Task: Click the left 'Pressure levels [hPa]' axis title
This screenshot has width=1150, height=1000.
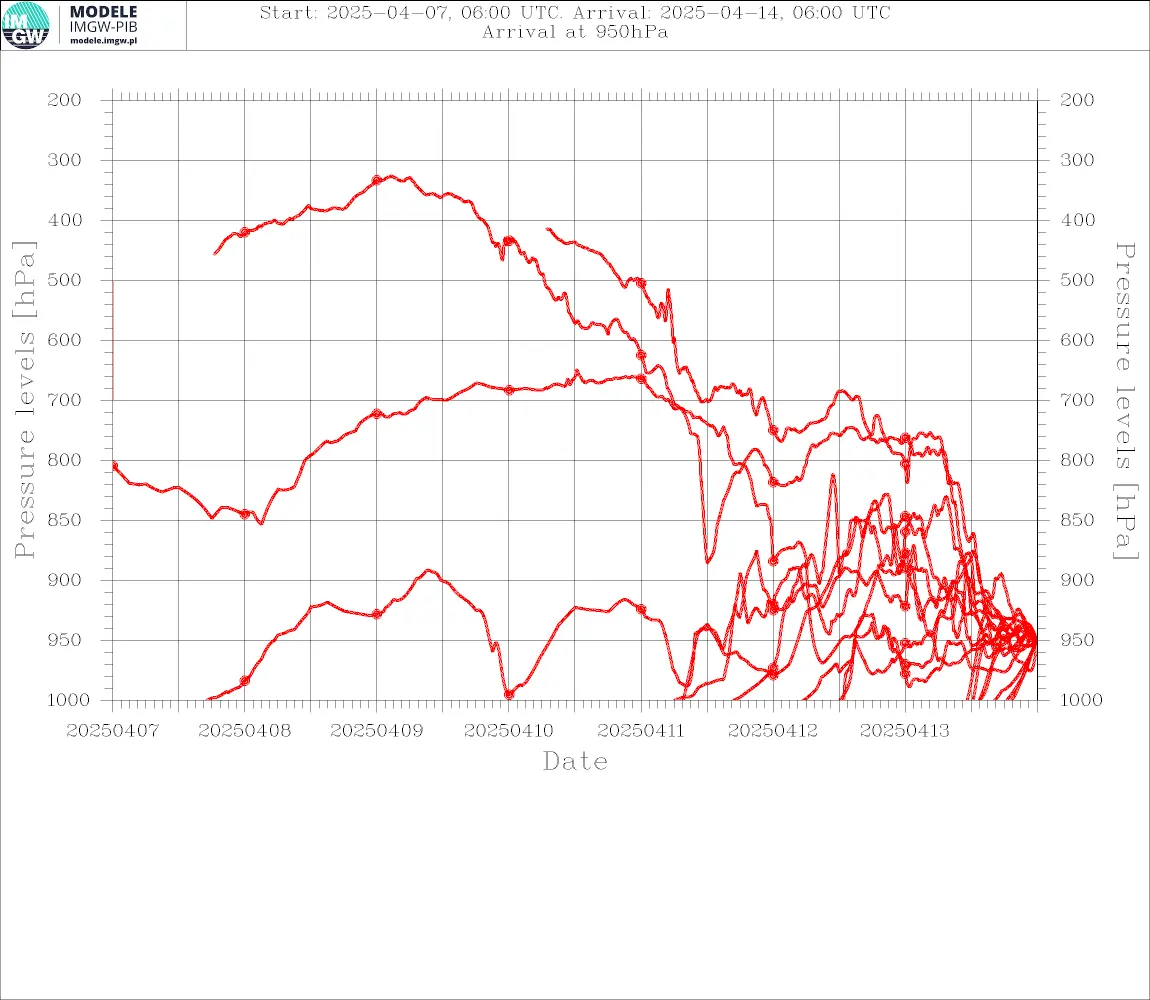Action: click(x=23, y=400)
